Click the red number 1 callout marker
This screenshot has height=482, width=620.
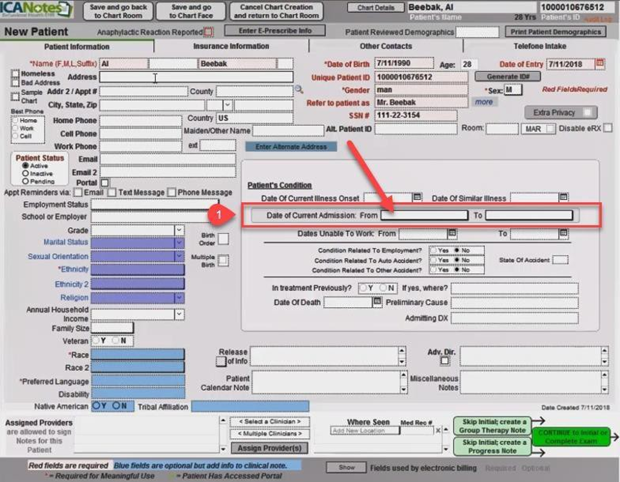click(213, 215)
